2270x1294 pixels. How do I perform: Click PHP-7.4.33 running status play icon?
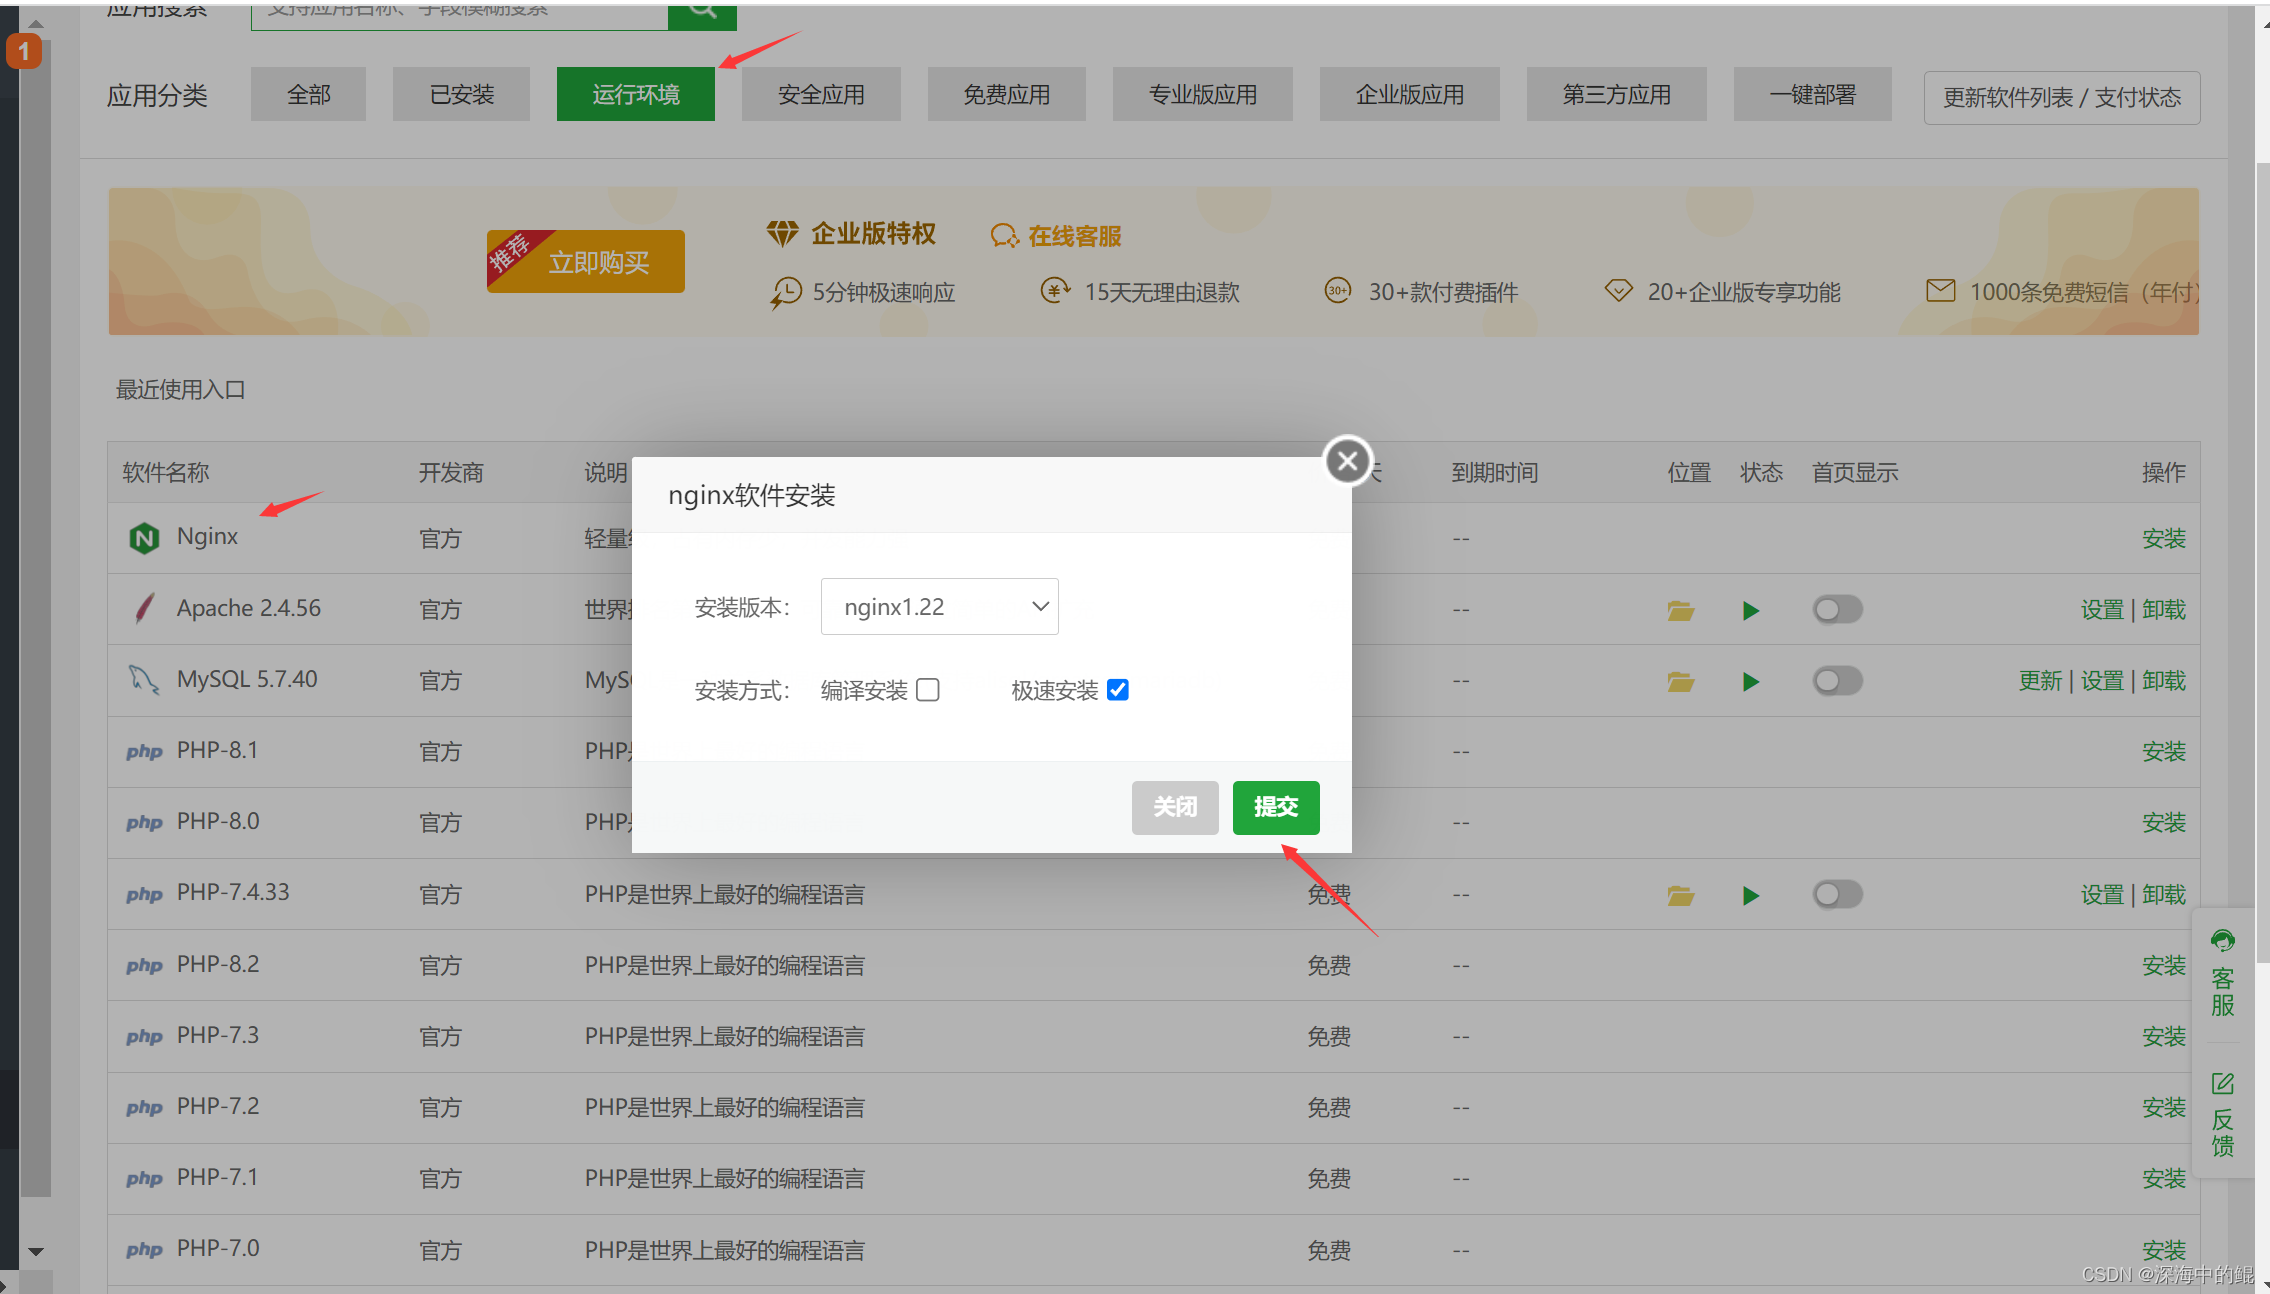coord(1750,896)
